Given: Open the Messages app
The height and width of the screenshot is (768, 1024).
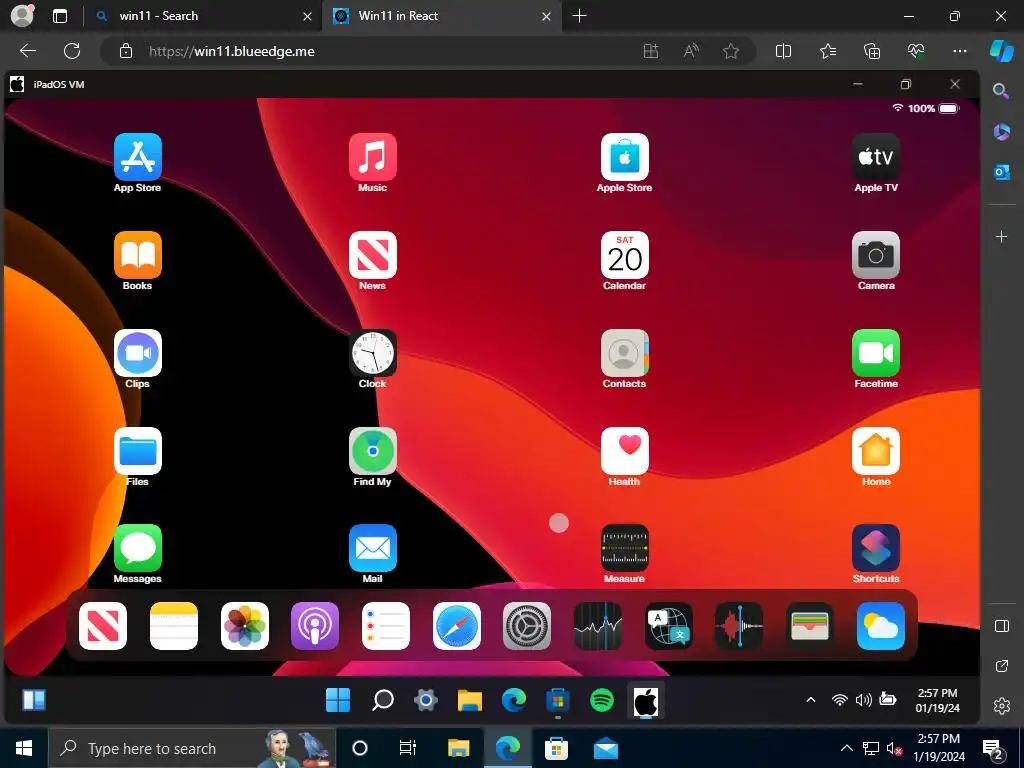Looking at the screenshot, I should (x=138, y=549).
